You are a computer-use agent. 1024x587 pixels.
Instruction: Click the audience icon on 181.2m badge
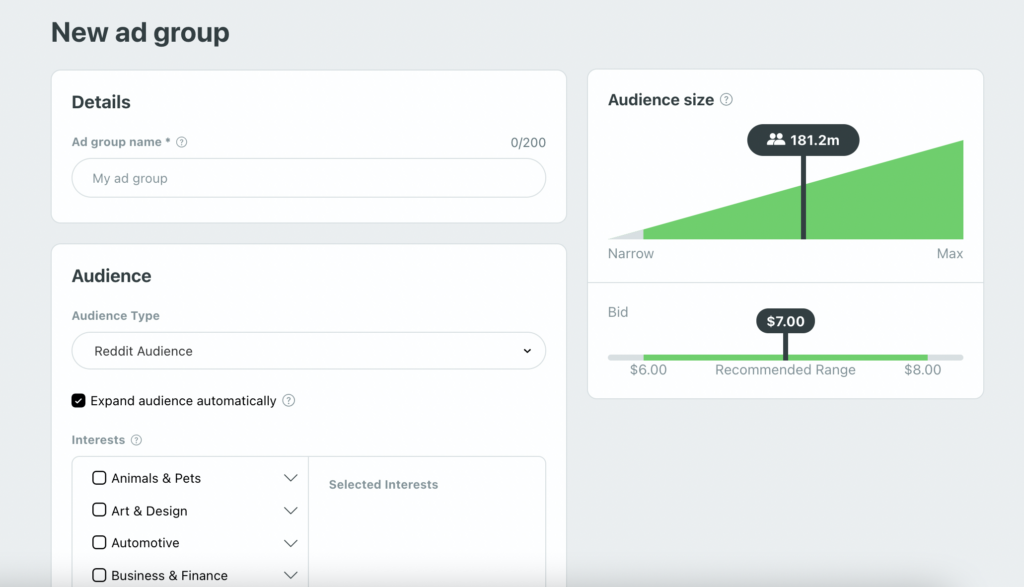click(774, 140)
